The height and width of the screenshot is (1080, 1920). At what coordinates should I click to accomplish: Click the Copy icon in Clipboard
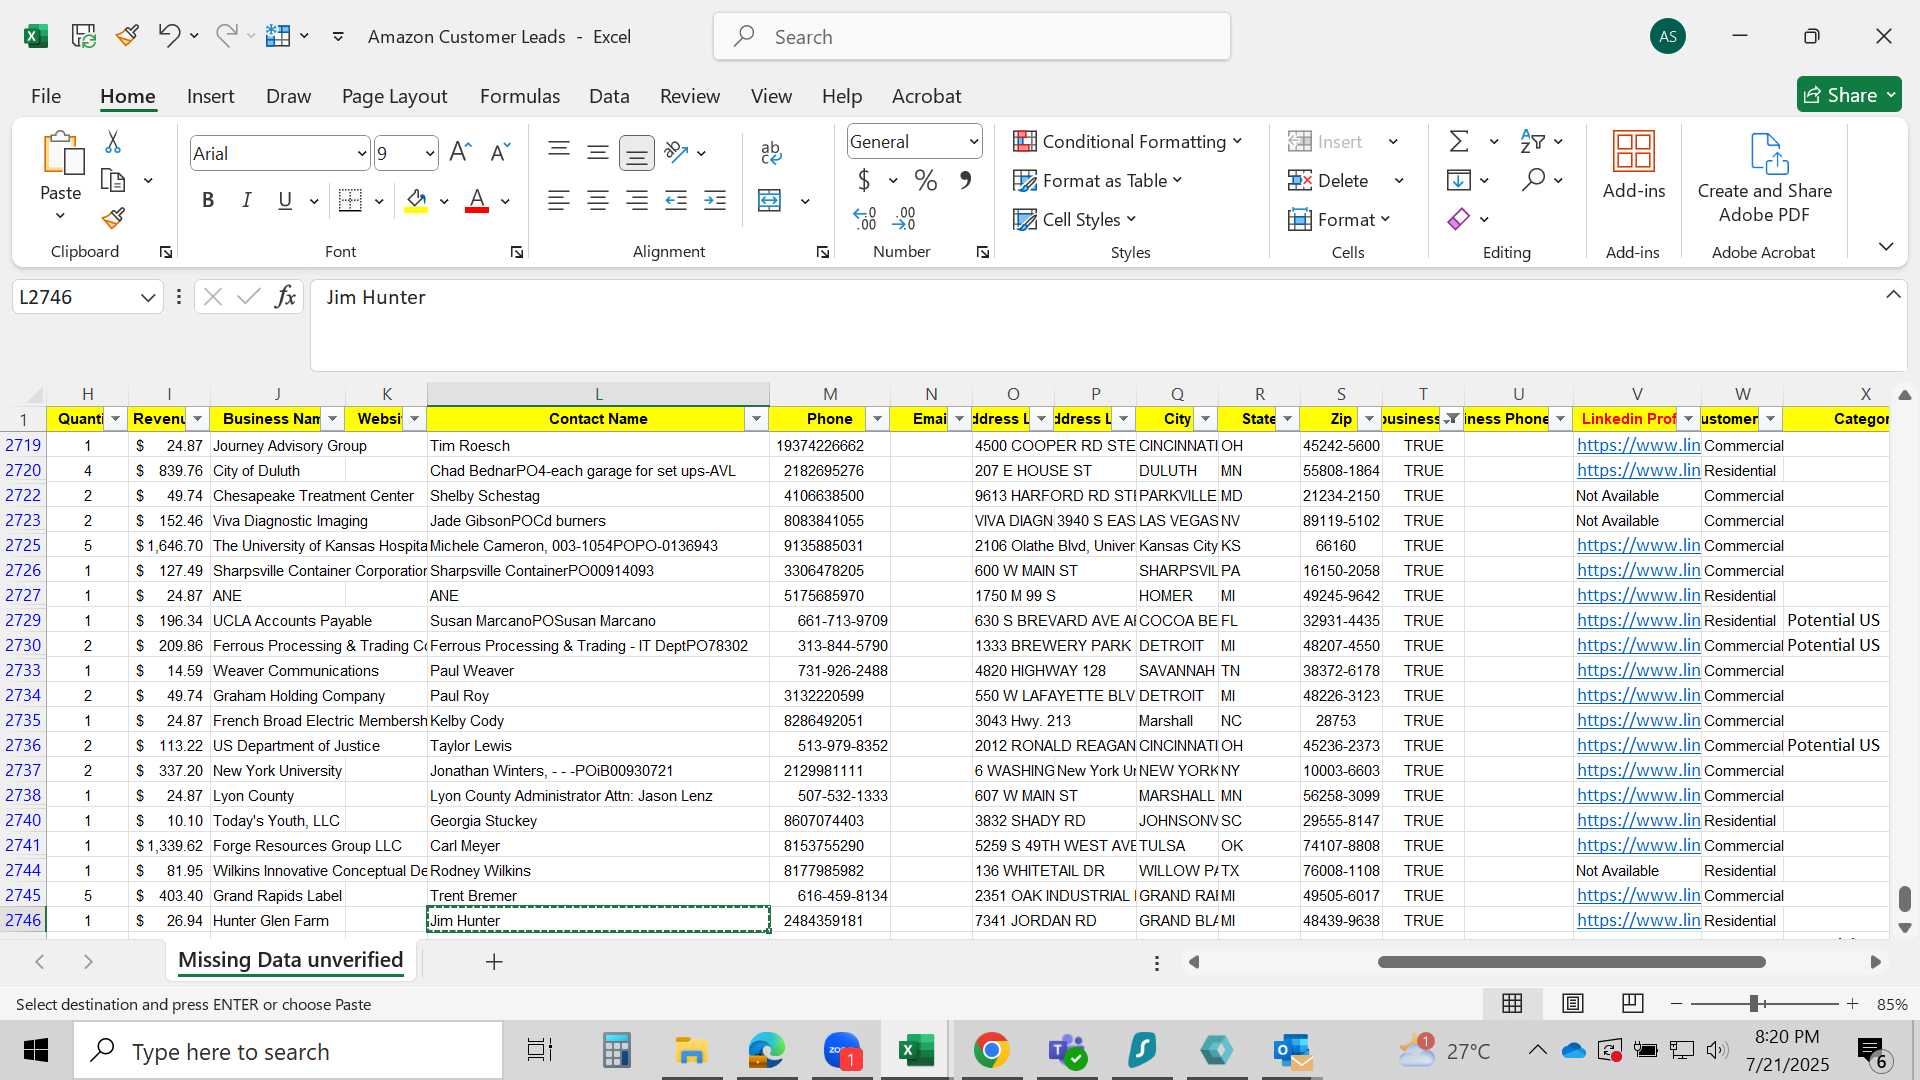click(113, 181)
